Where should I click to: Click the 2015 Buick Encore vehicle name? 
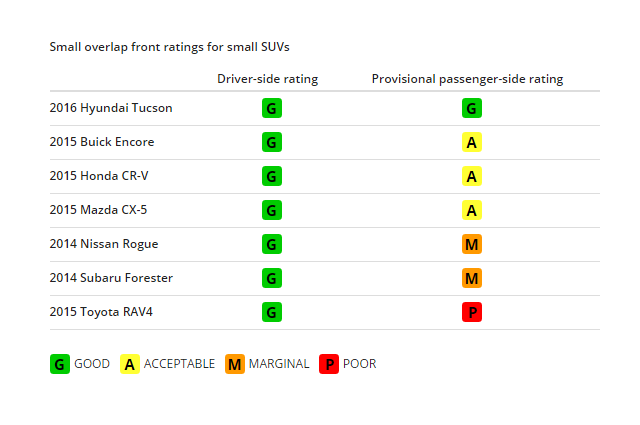tap(102, 142)
